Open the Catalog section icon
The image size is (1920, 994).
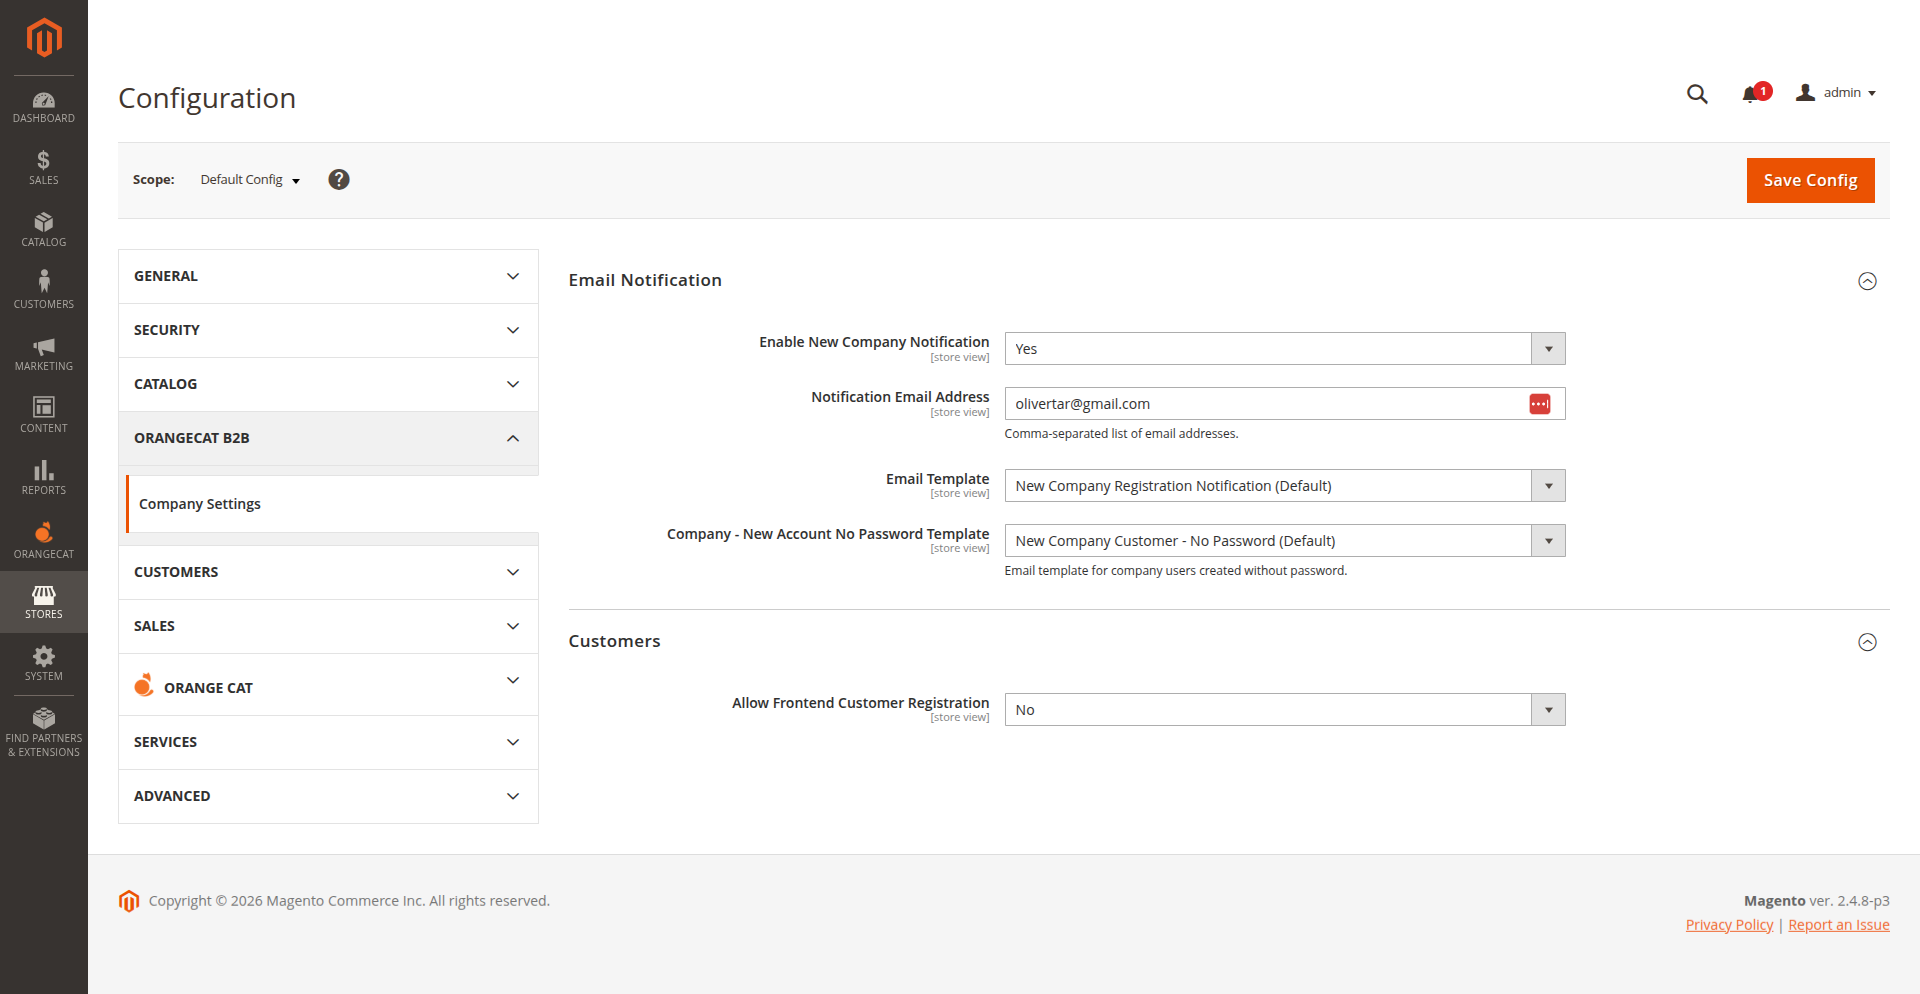pos(43,229)
